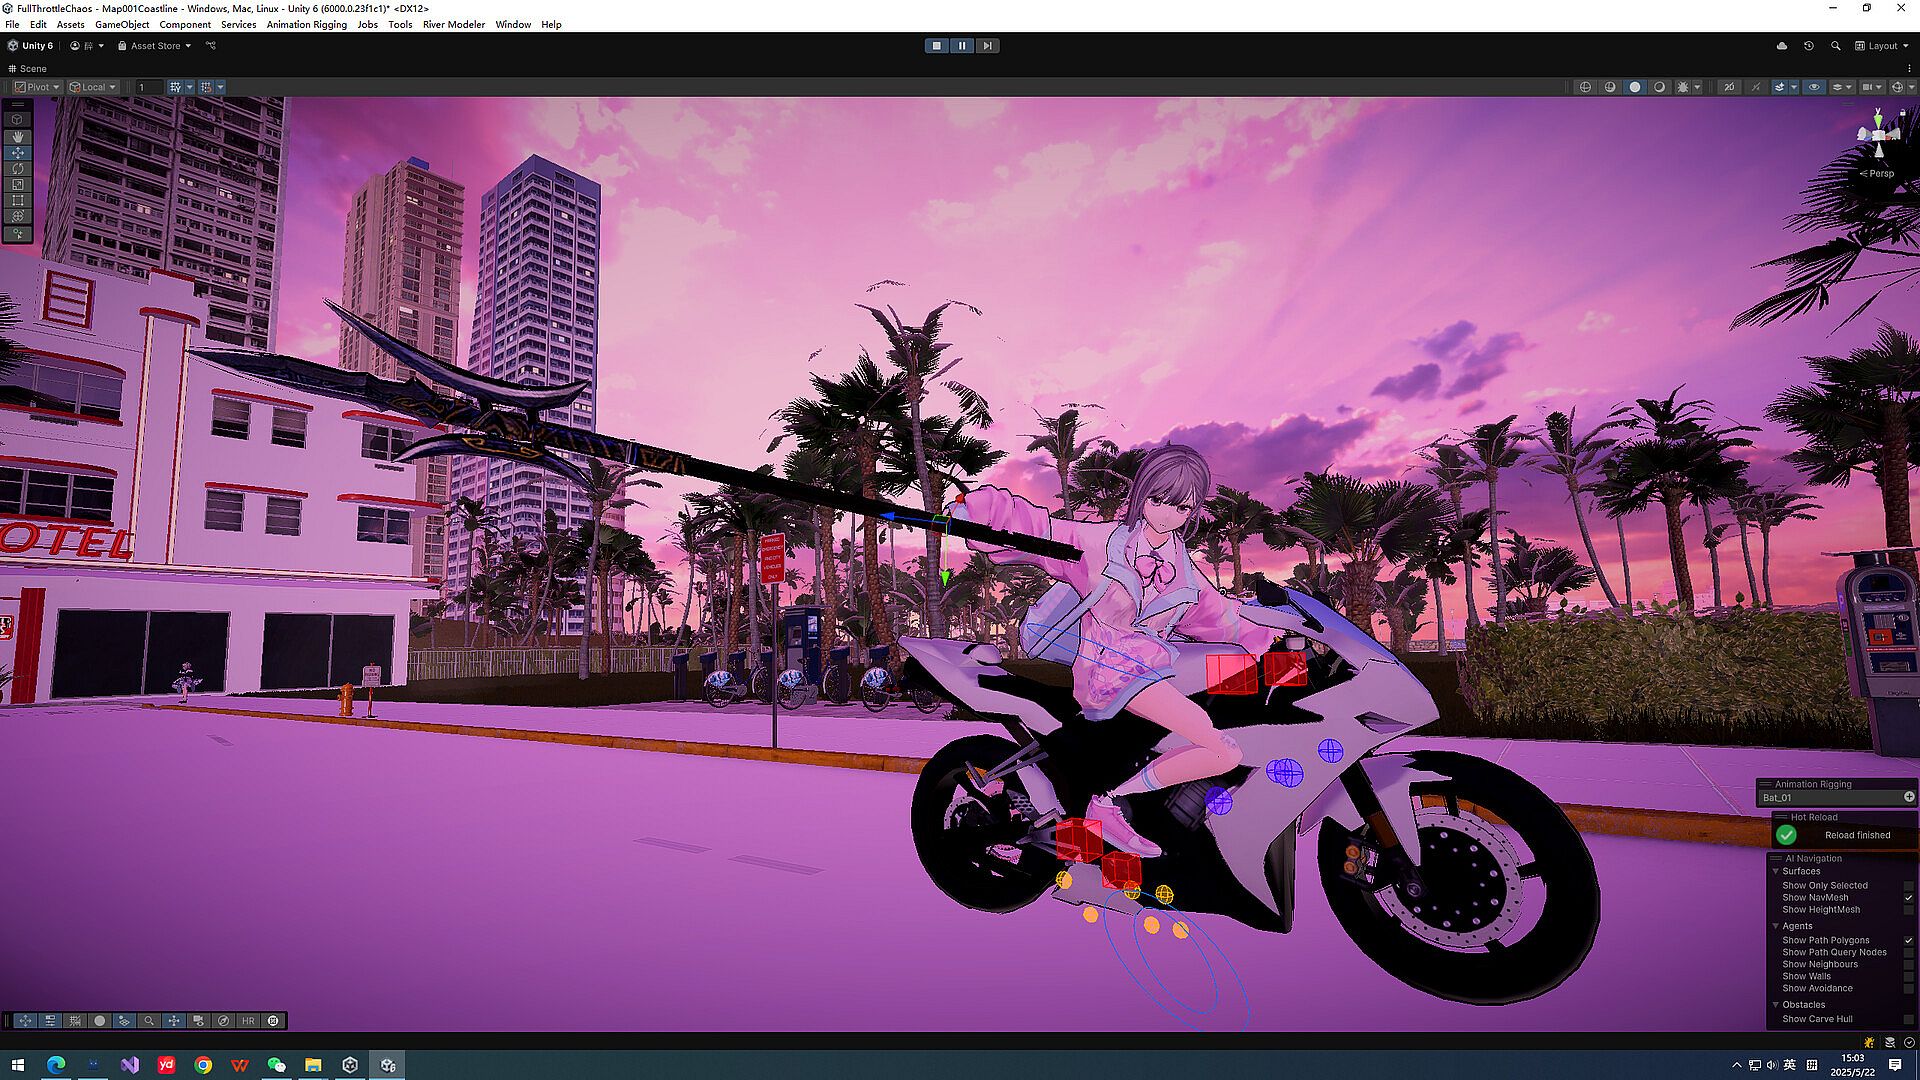This screenshot has width=1920, height=1080.
Task: Select the Scale tool
Action: click(17, 185)
